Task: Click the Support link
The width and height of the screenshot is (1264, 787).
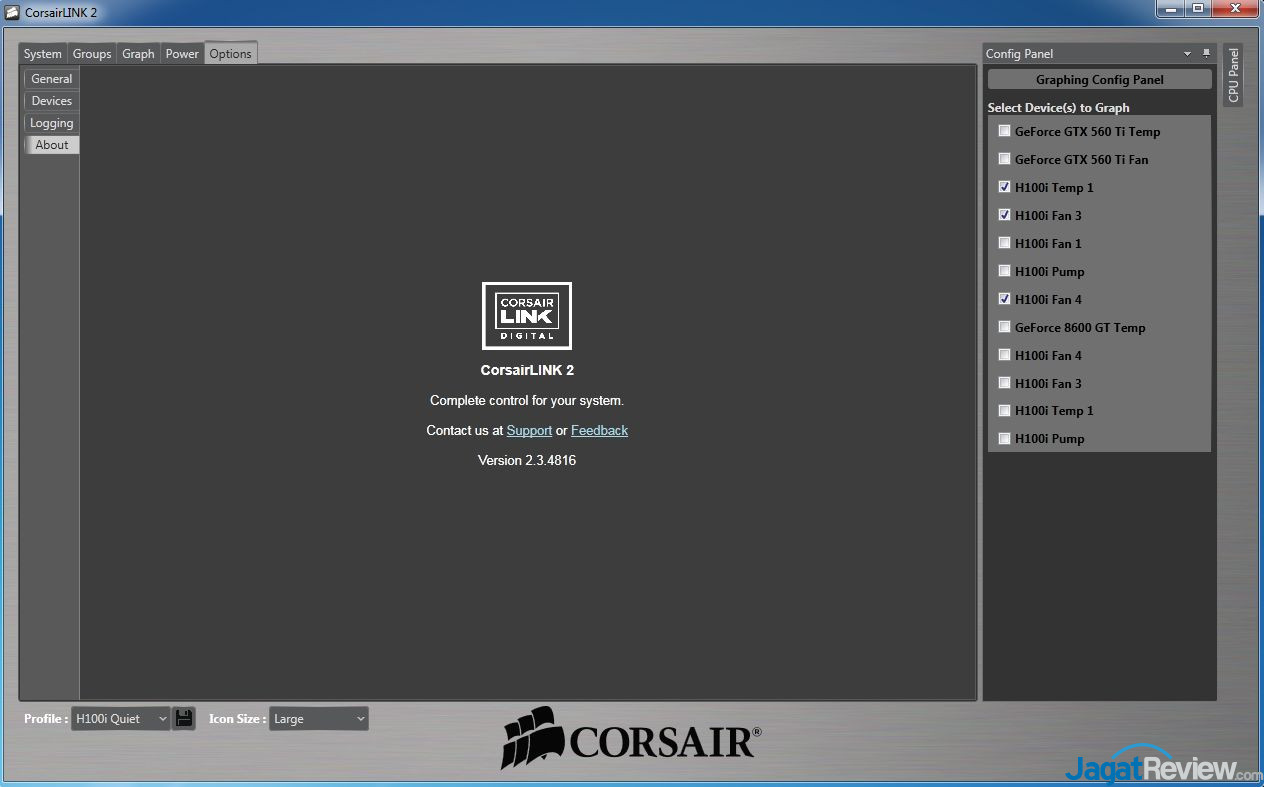Action: point(529,430)
